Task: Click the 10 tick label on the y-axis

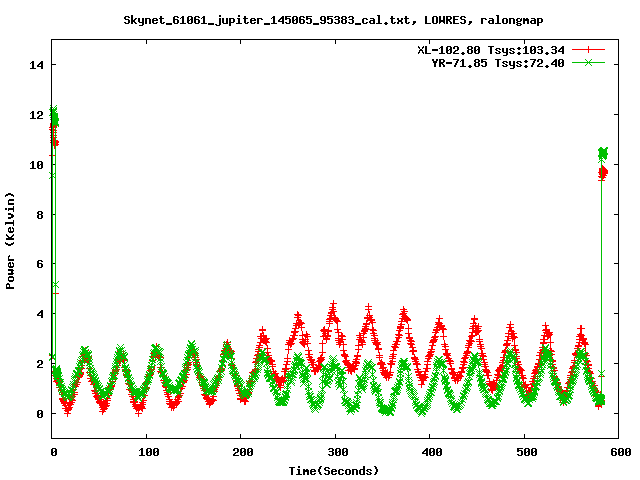Action: coord(36,164)
